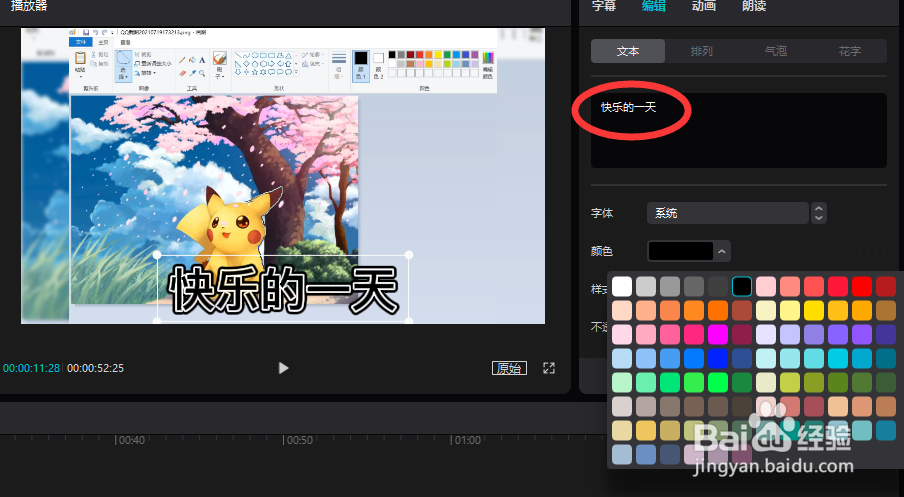Pick the pure blue color swatch

click(x=718, y=358)
